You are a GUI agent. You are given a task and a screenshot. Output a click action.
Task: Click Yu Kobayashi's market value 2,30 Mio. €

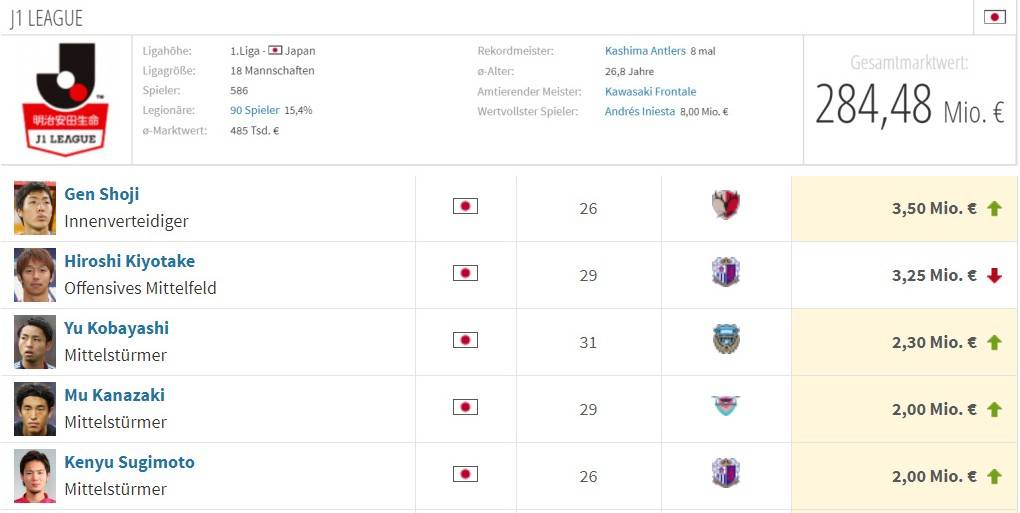coord(934,342)
